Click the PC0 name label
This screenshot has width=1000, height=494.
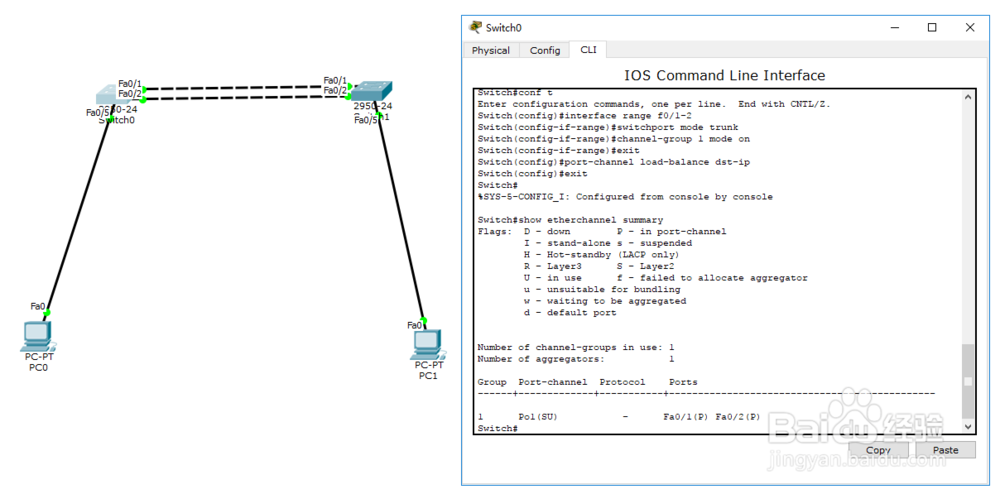coord(38,368)
